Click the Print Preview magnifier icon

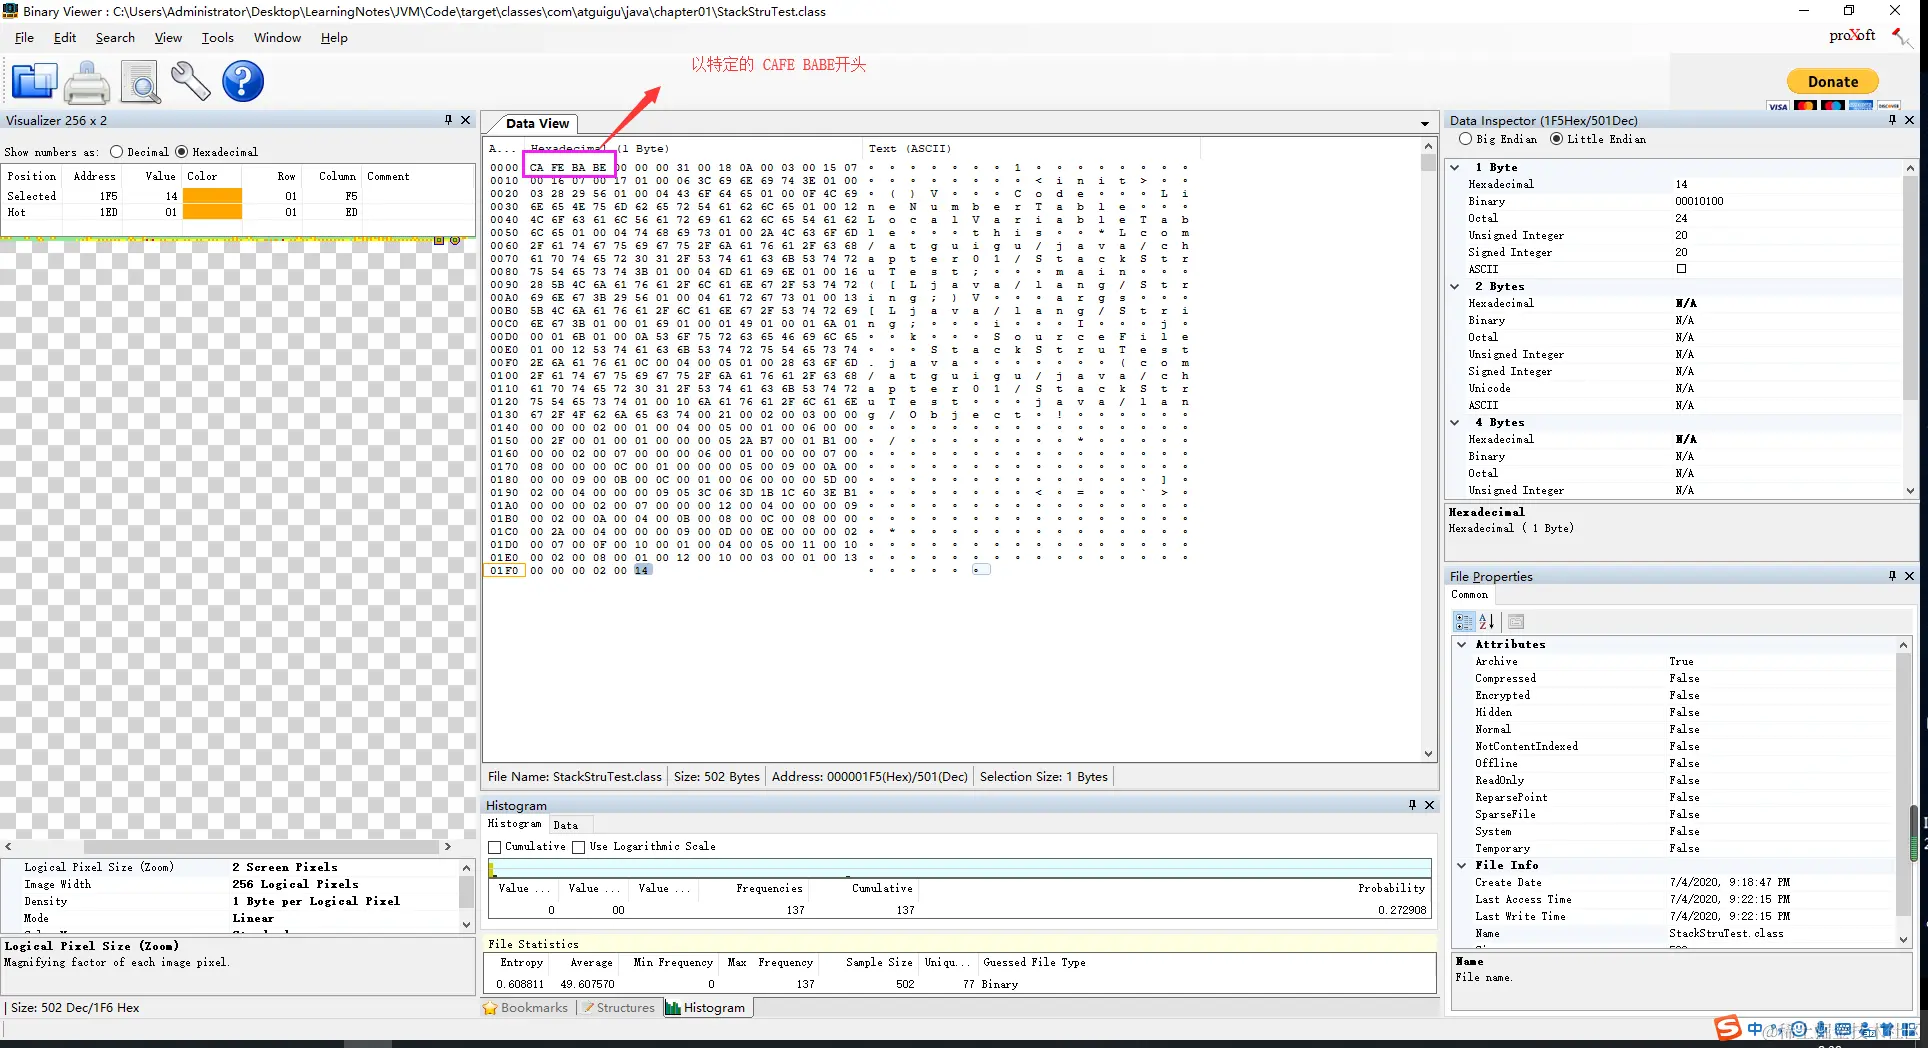pos(140,82)
